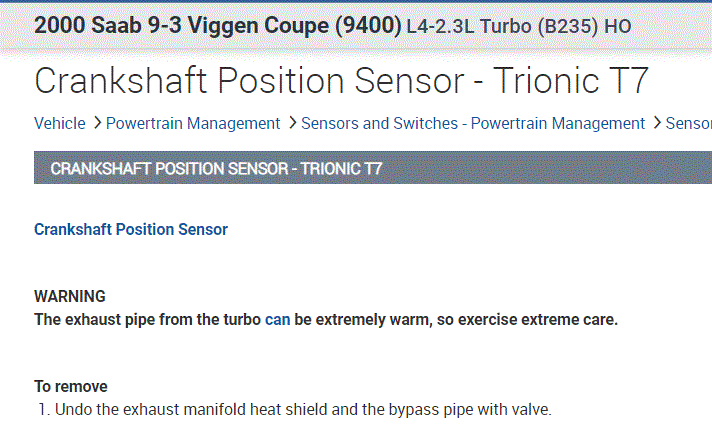The height and width of the screenshot is (435, 712).
Task: Open the blue Crankshaft Position Sensor link
Action: (131, 230)
